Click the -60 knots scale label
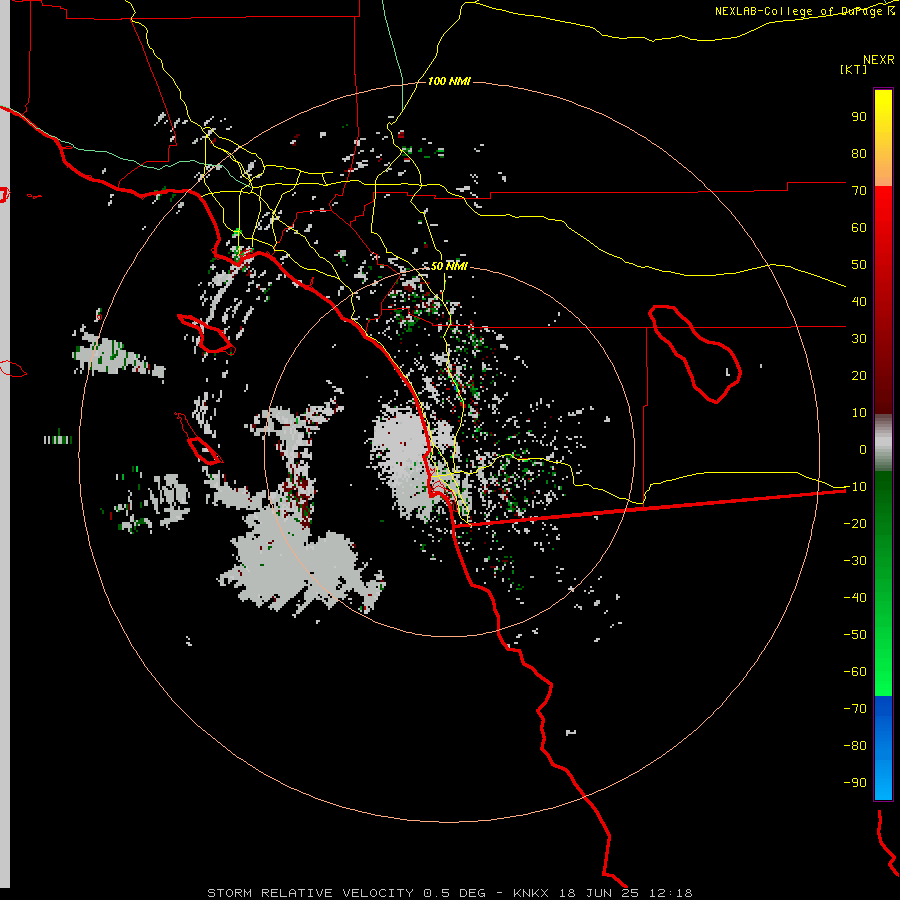This screenshot has width=900, height=900. point(855,672)
